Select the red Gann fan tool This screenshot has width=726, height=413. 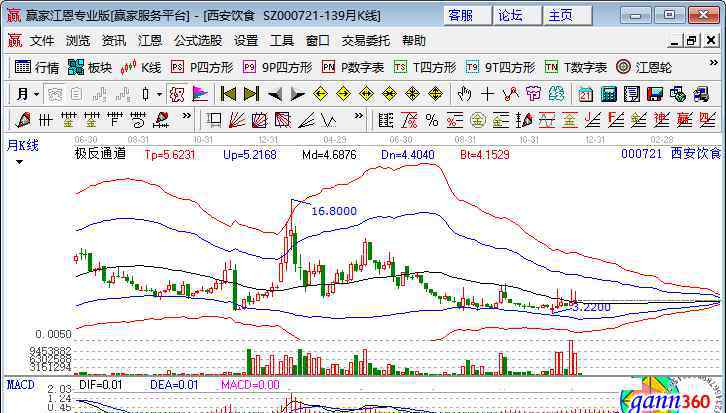pyautogui.click(x=237, y=120)
